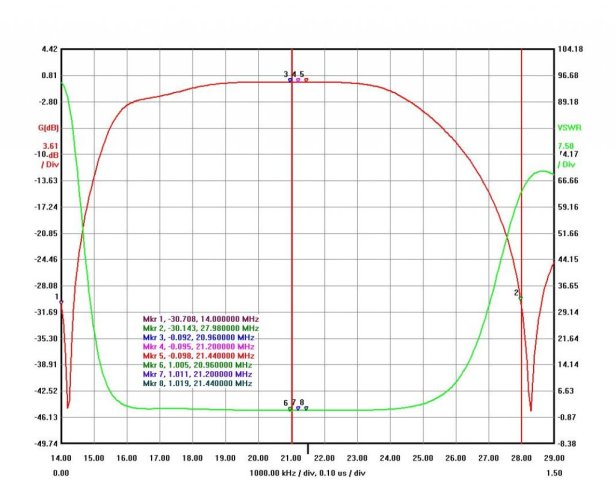The width and height of the screenshot is (616, 493).
Task: Select the Mkr 7 VSWR 1.011 readout
Action: (198, 374)
